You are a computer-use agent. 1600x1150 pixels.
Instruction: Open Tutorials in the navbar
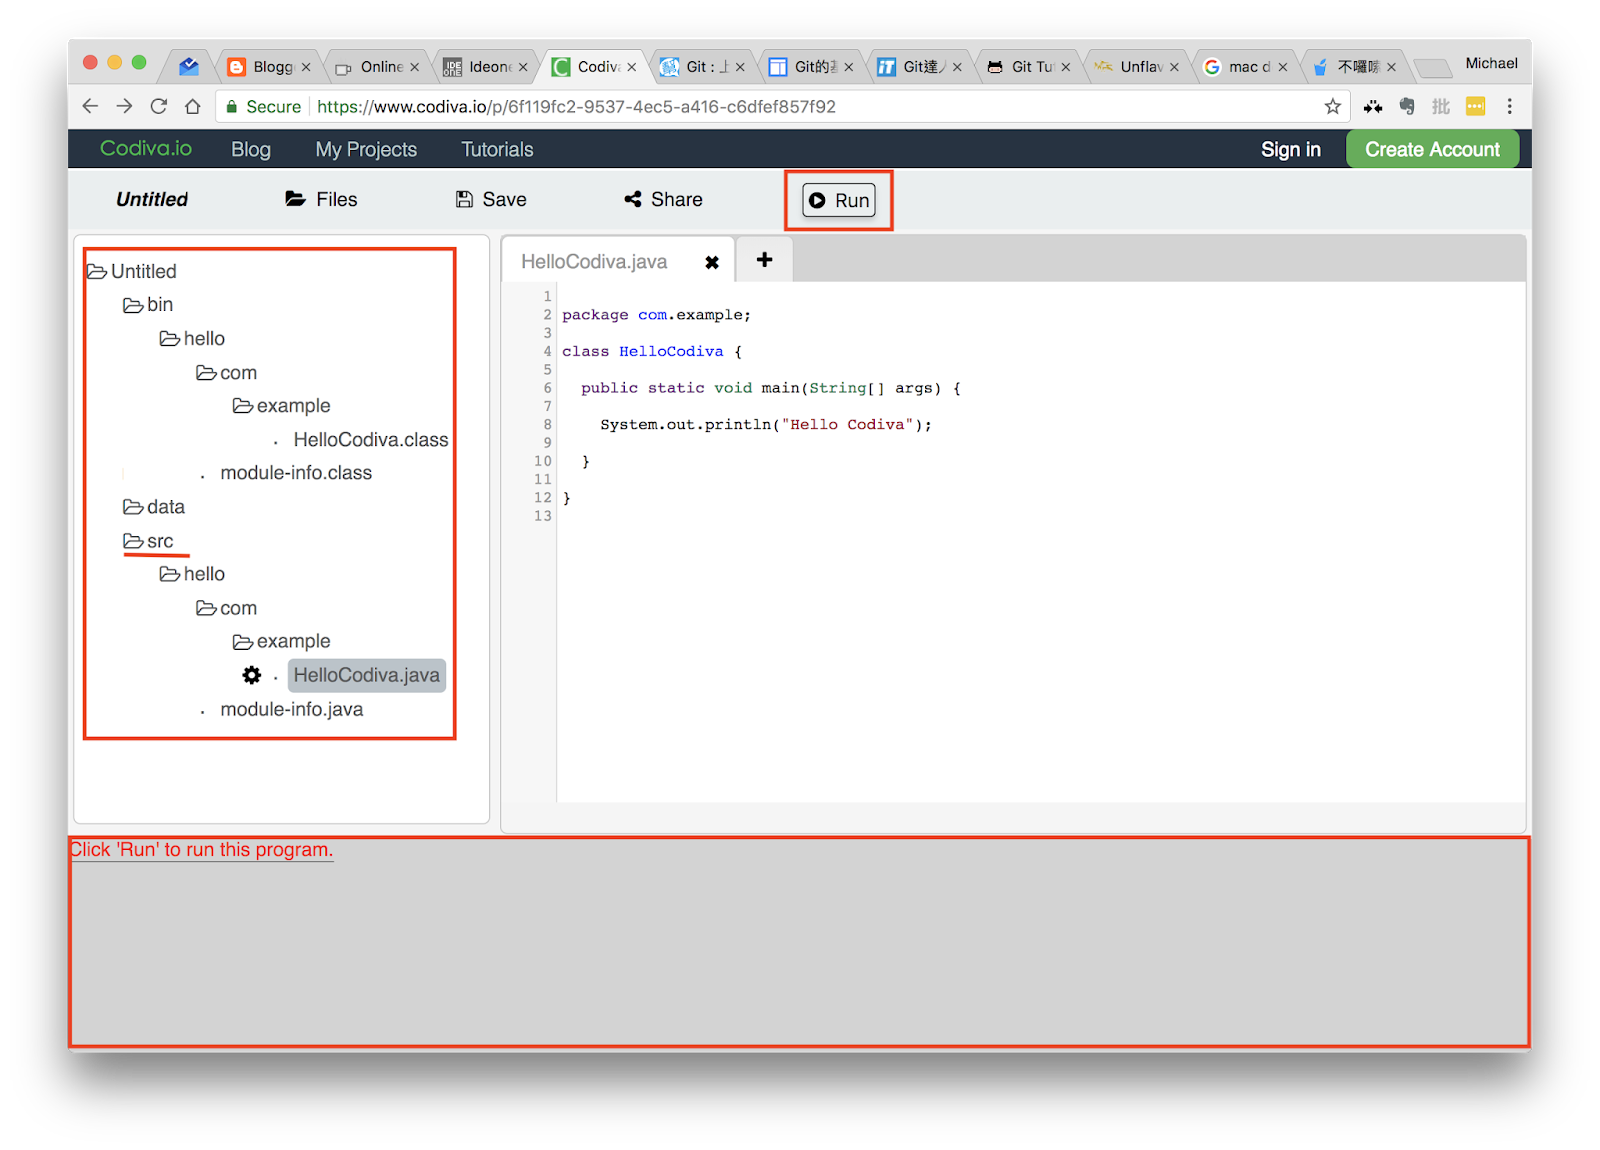click(x=497, y=149)
